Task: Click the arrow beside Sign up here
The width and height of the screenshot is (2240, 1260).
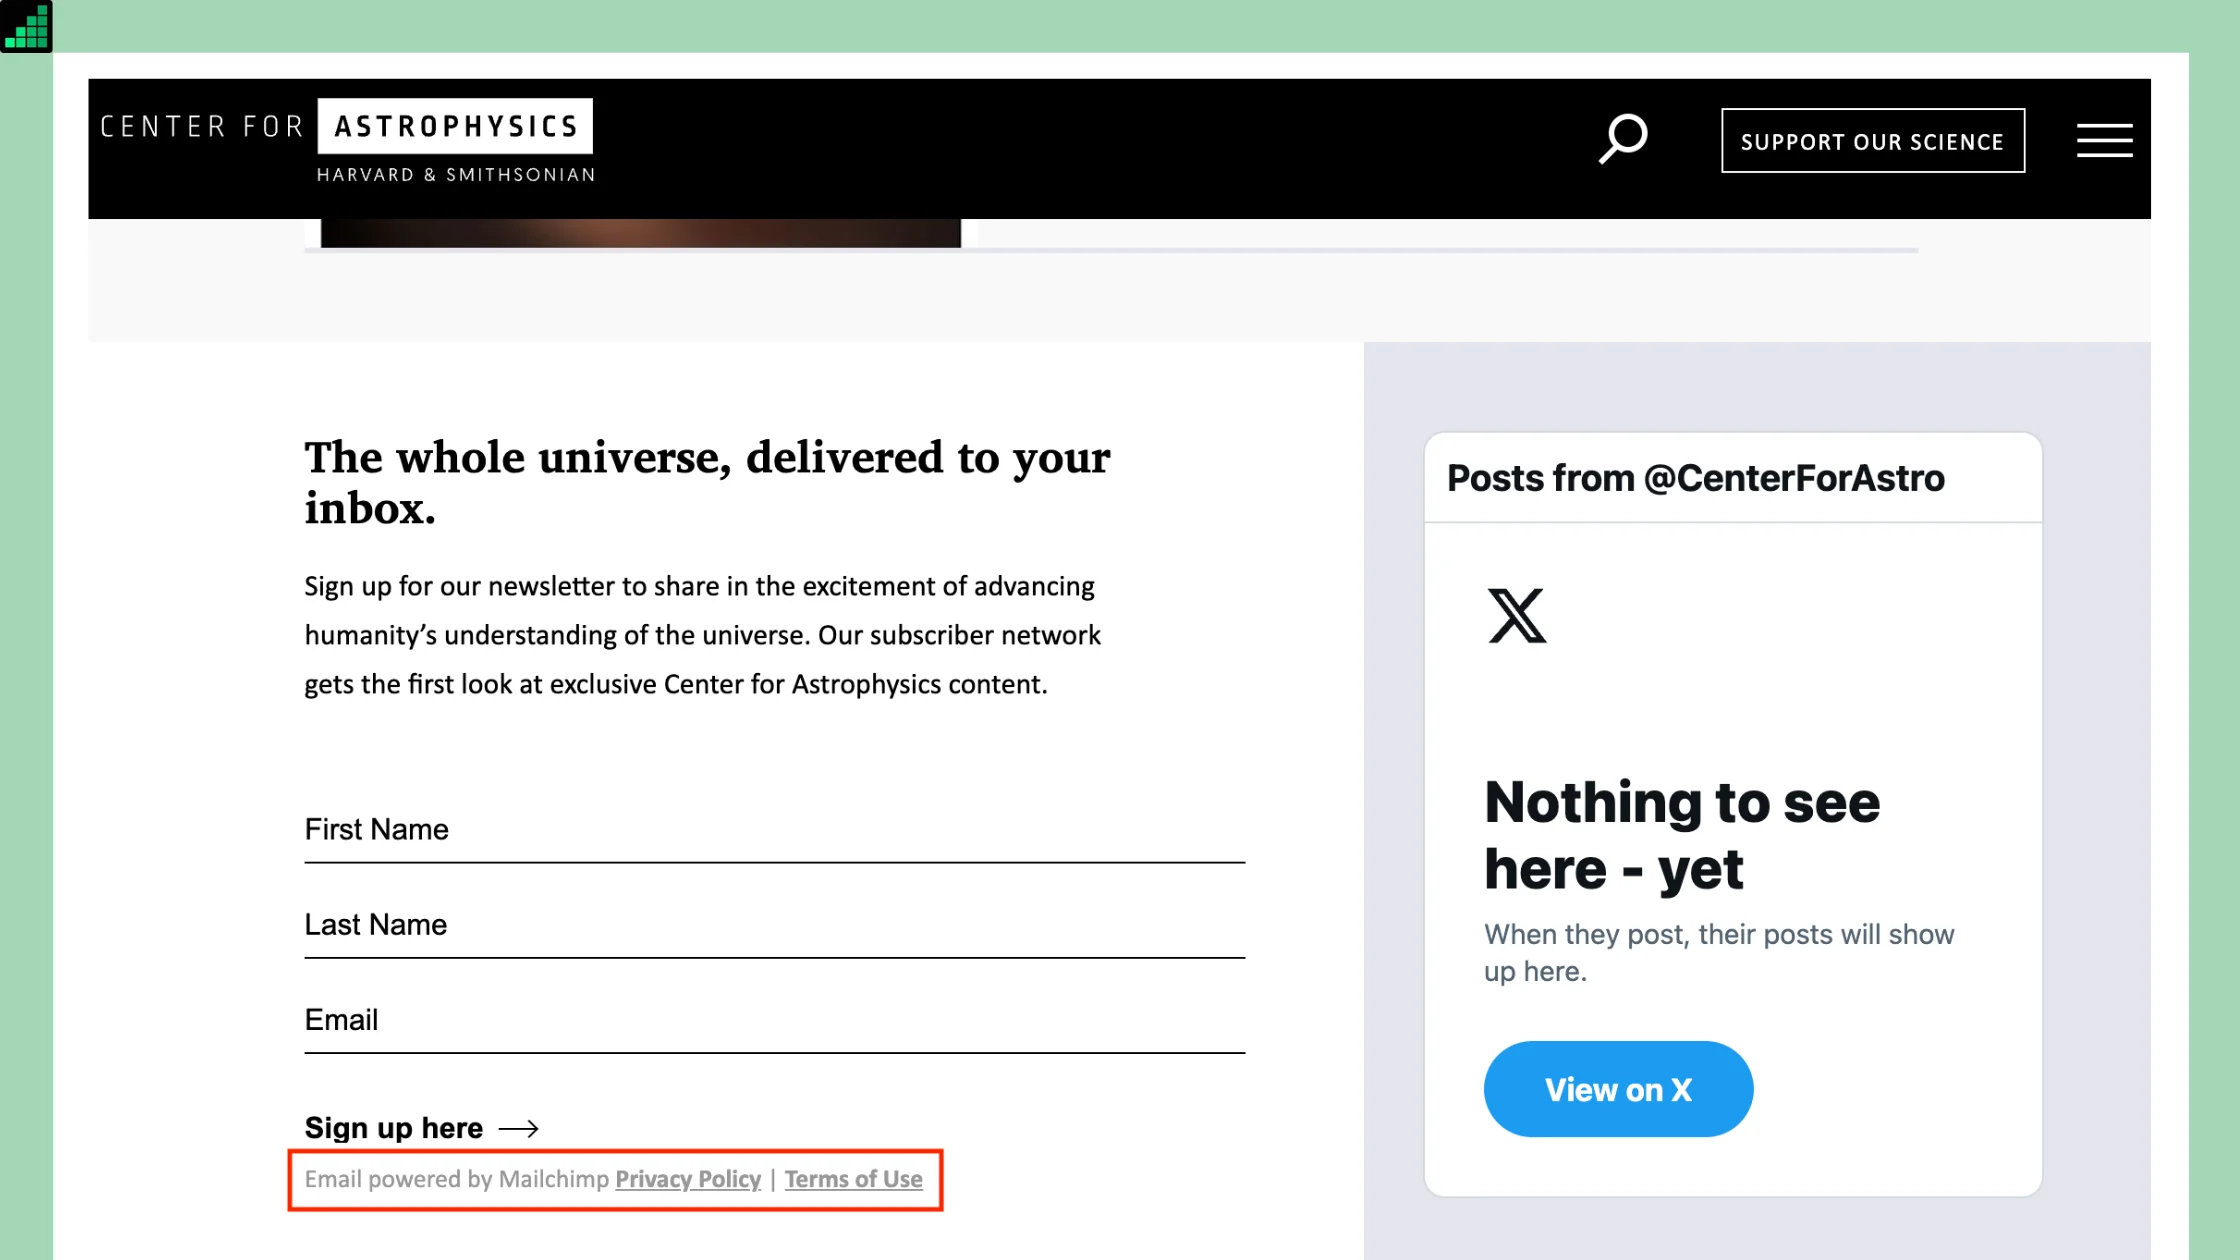Action: [519, 1129]
